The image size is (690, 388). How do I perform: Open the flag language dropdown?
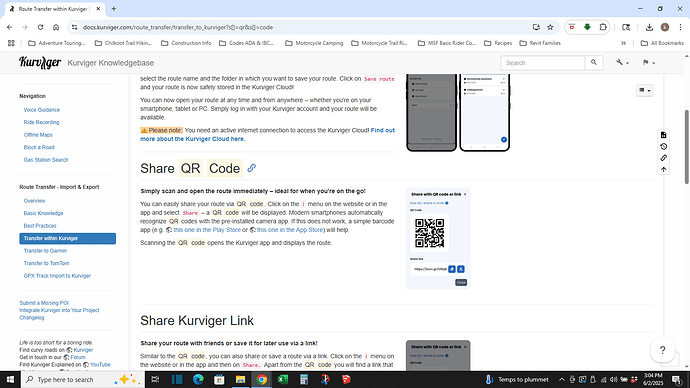648,62
